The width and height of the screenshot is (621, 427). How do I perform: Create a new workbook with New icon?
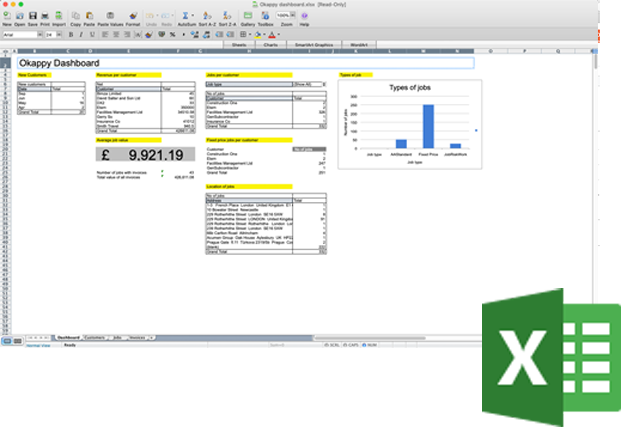(x=7, y=16)
